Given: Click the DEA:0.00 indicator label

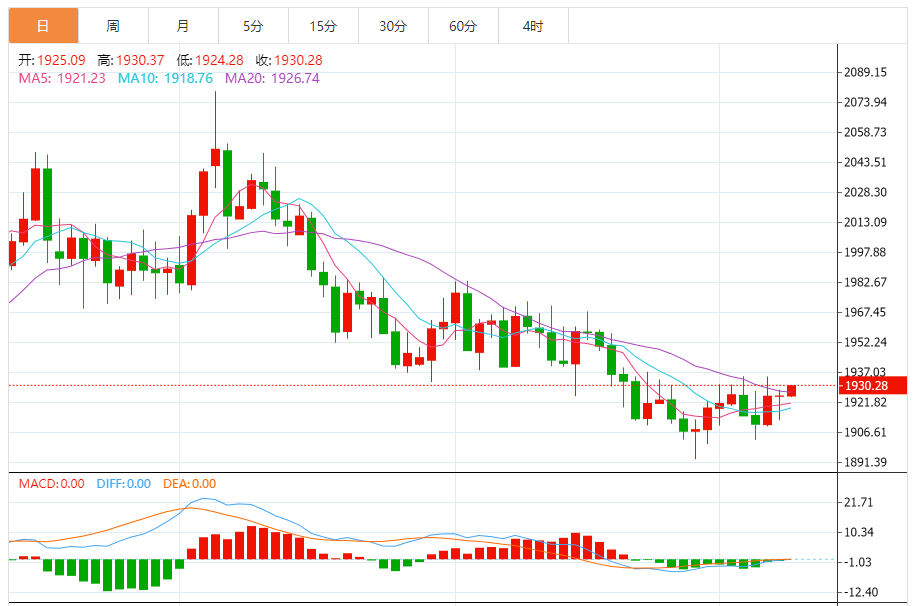Looking at the screenshot, I should [189, 484].
